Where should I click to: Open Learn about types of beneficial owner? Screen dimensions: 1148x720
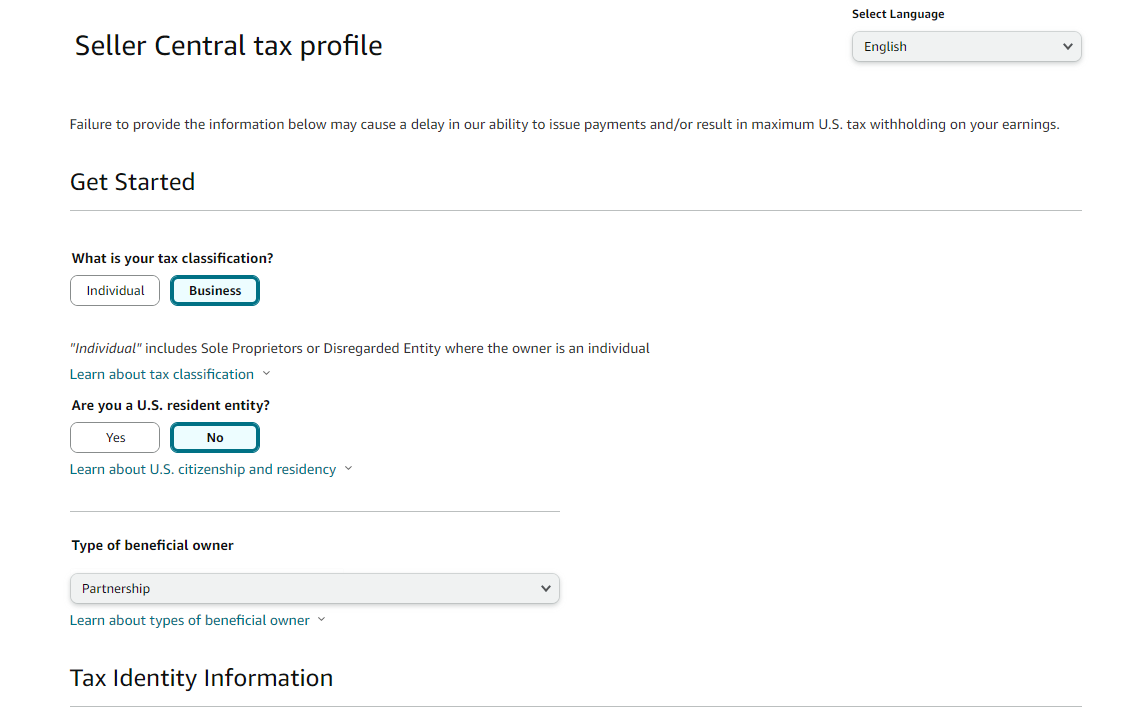(x=190, y=620)
